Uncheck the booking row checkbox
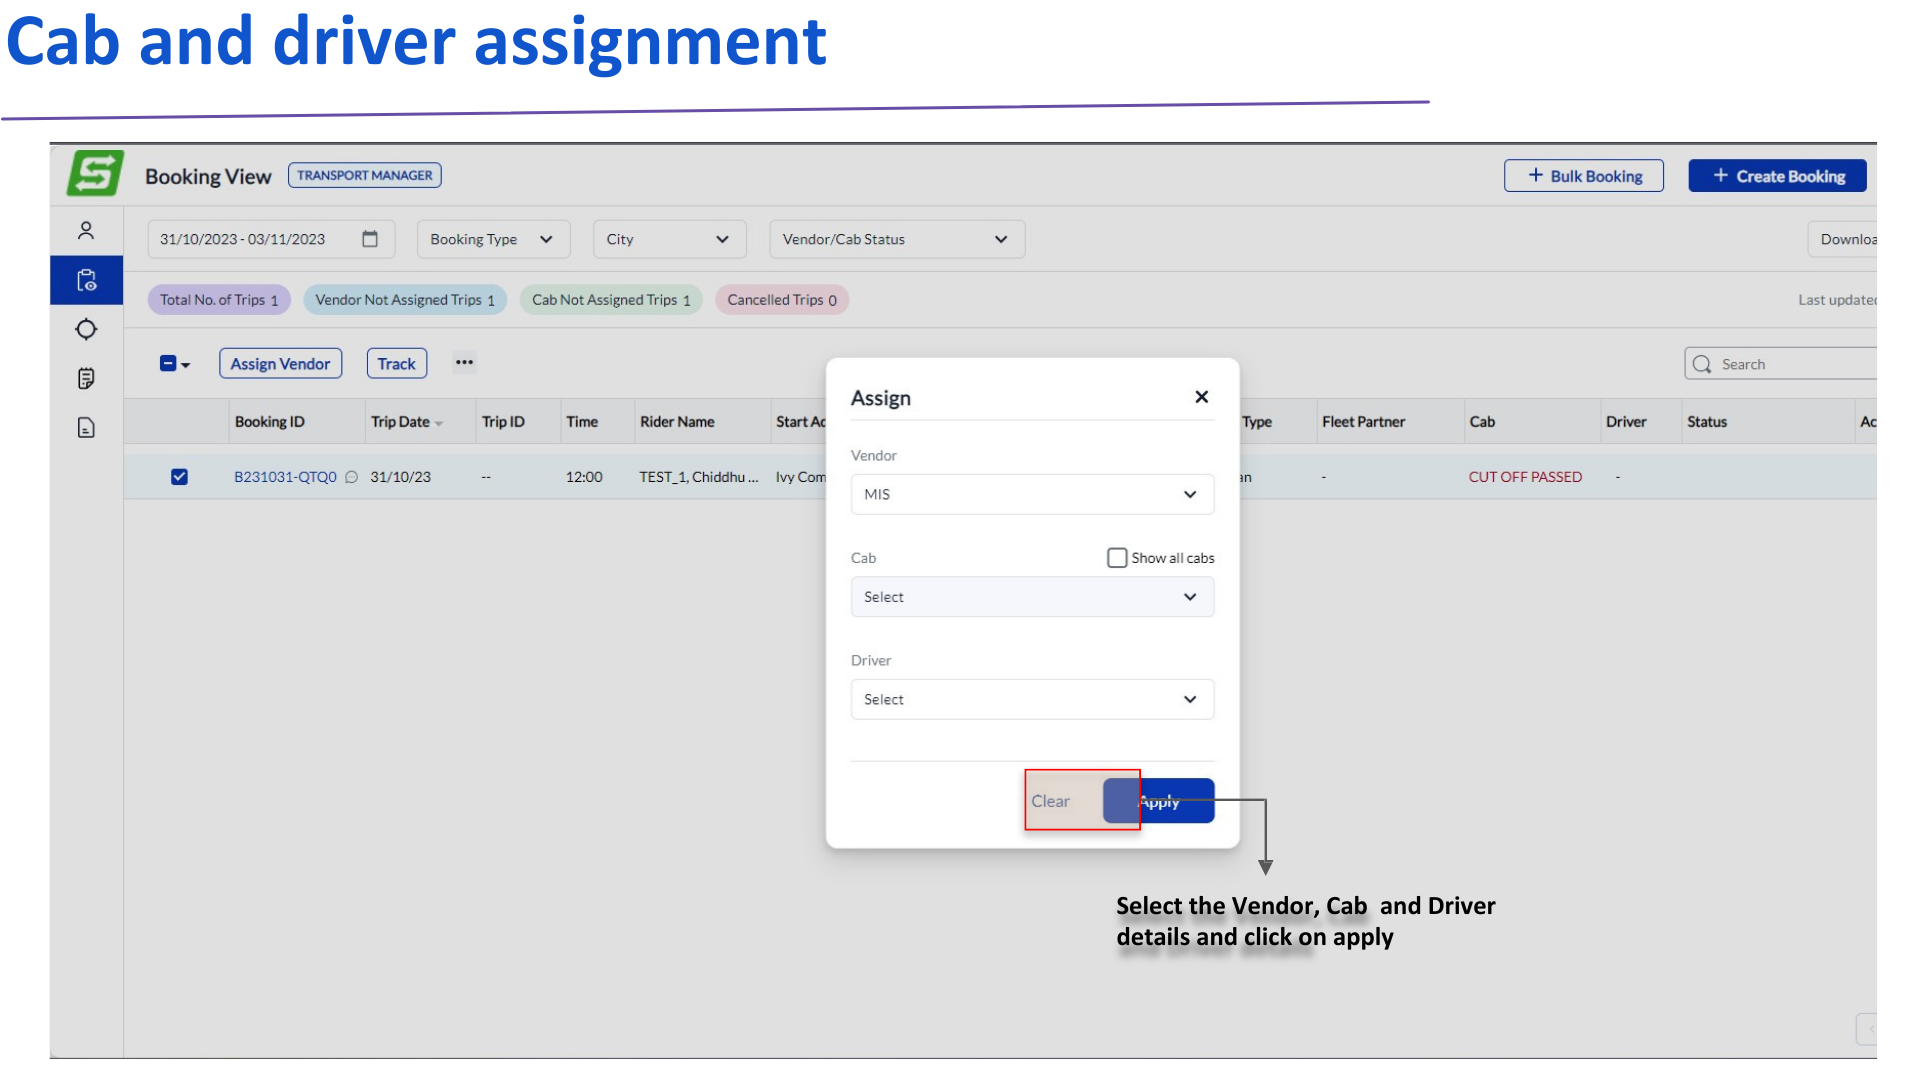The image size is (1920, 1080). 179,477
